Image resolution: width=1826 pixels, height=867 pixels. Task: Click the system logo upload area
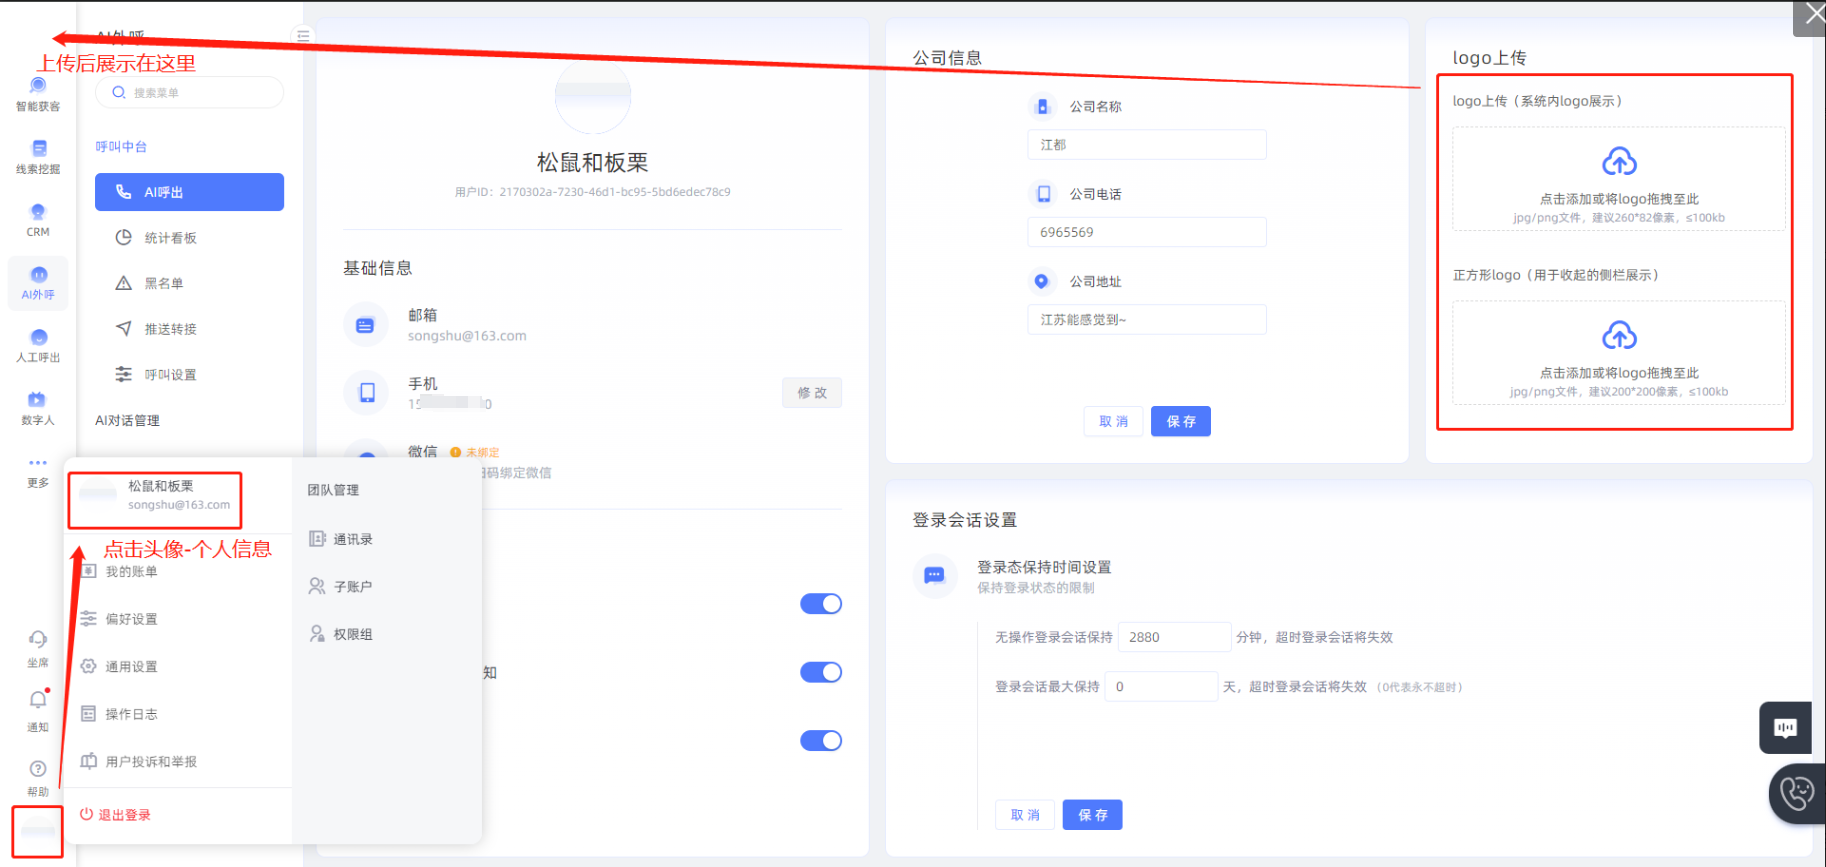(x=1618, y=180)
